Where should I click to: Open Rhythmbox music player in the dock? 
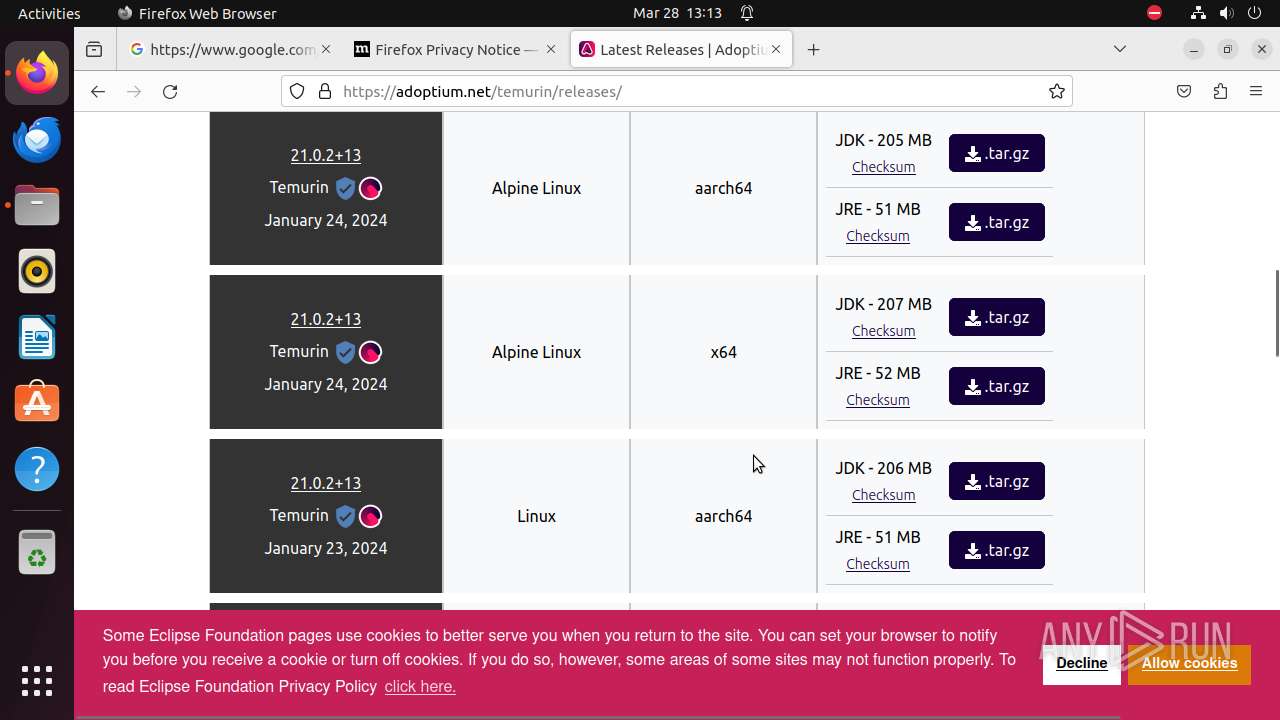pos(37,271)
